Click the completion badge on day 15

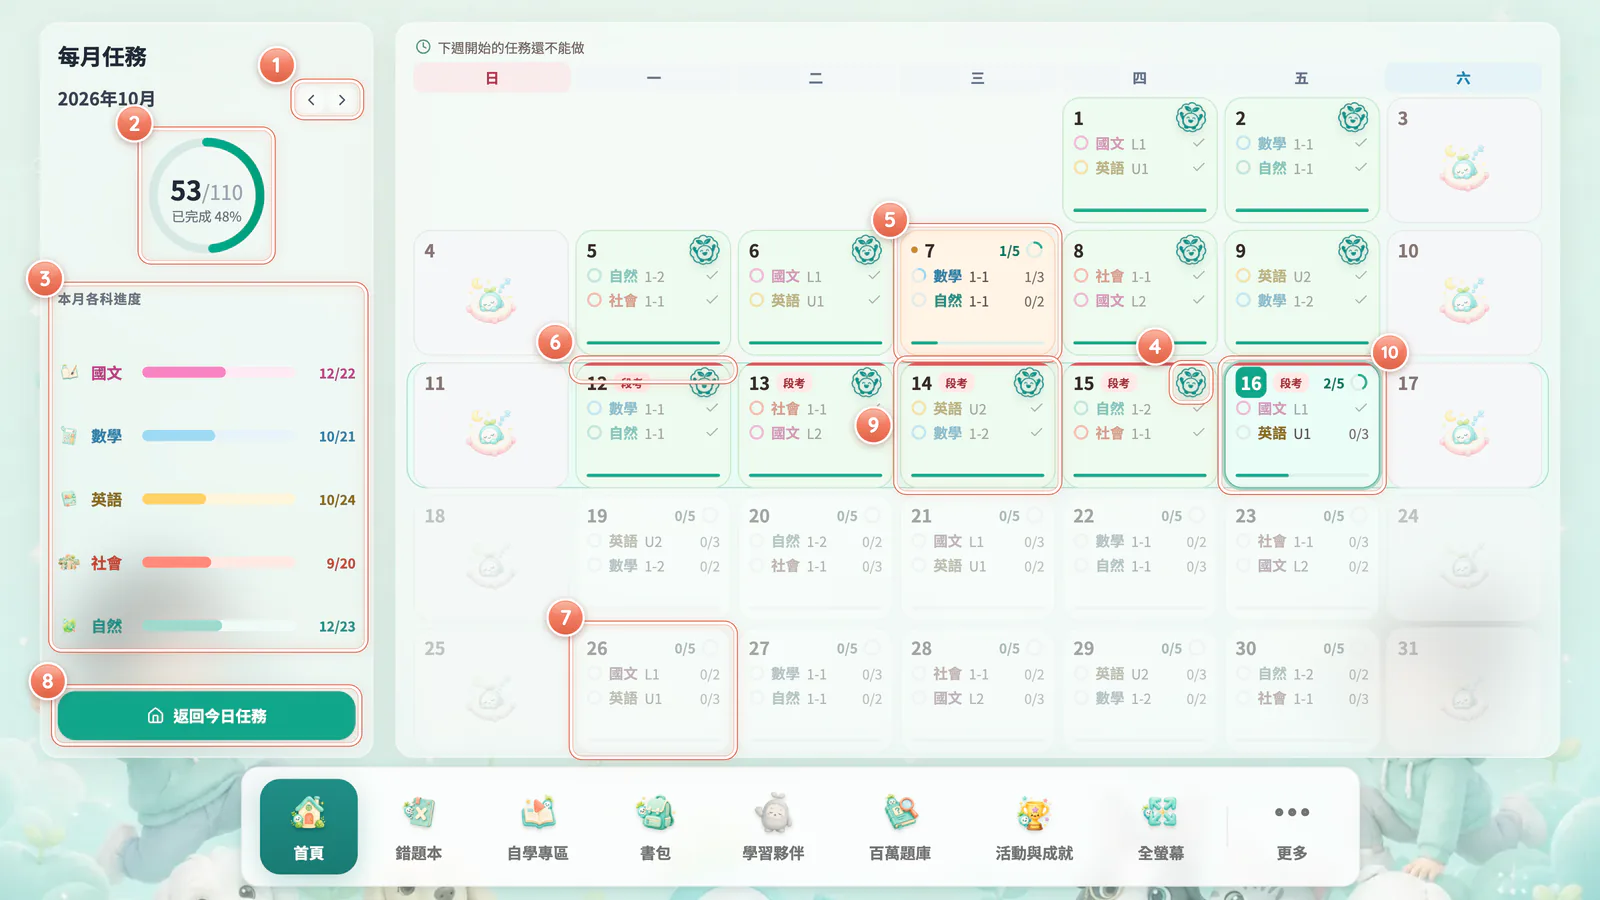coord(1191,383)
